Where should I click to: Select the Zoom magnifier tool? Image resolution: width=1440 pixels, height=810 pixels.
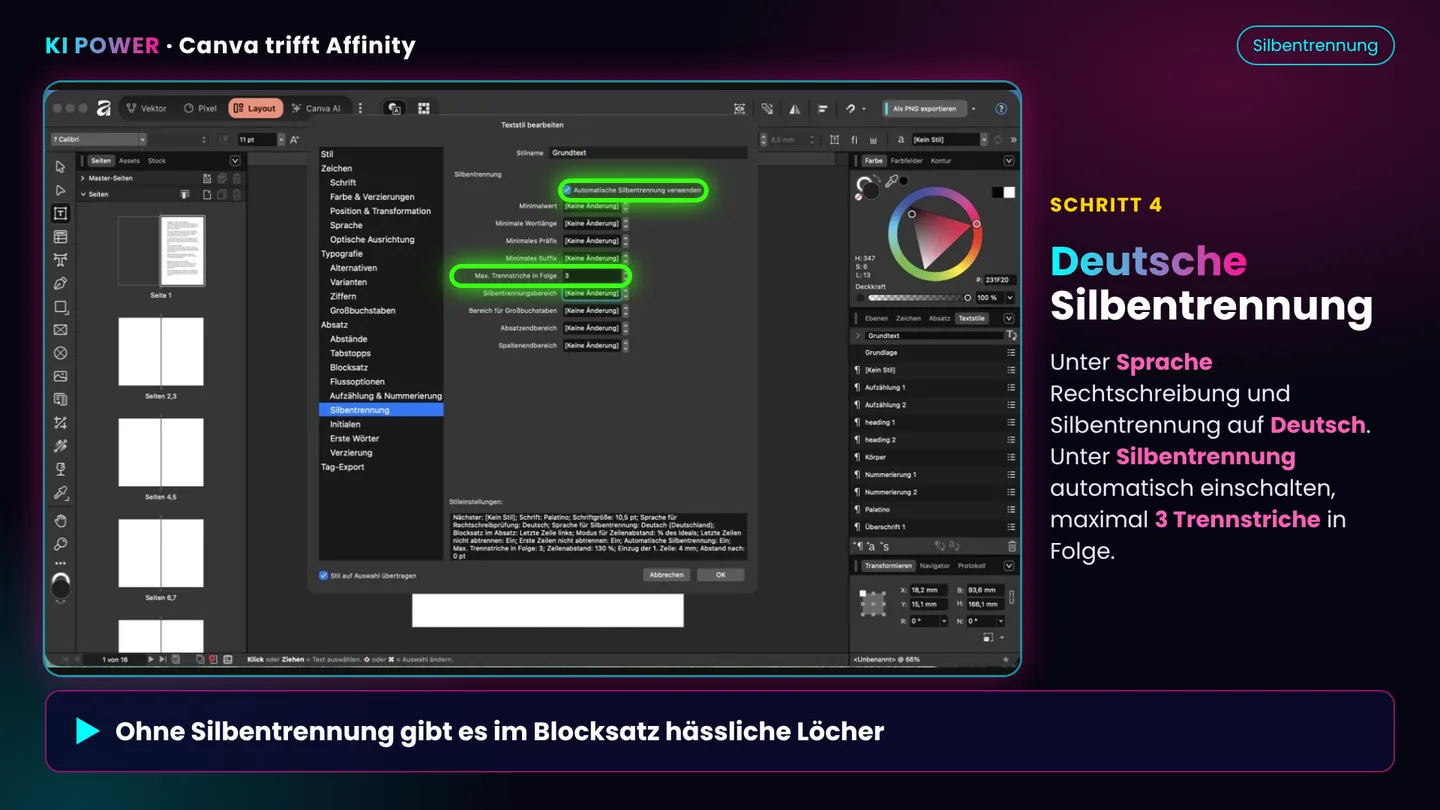[x=60, y=544]
